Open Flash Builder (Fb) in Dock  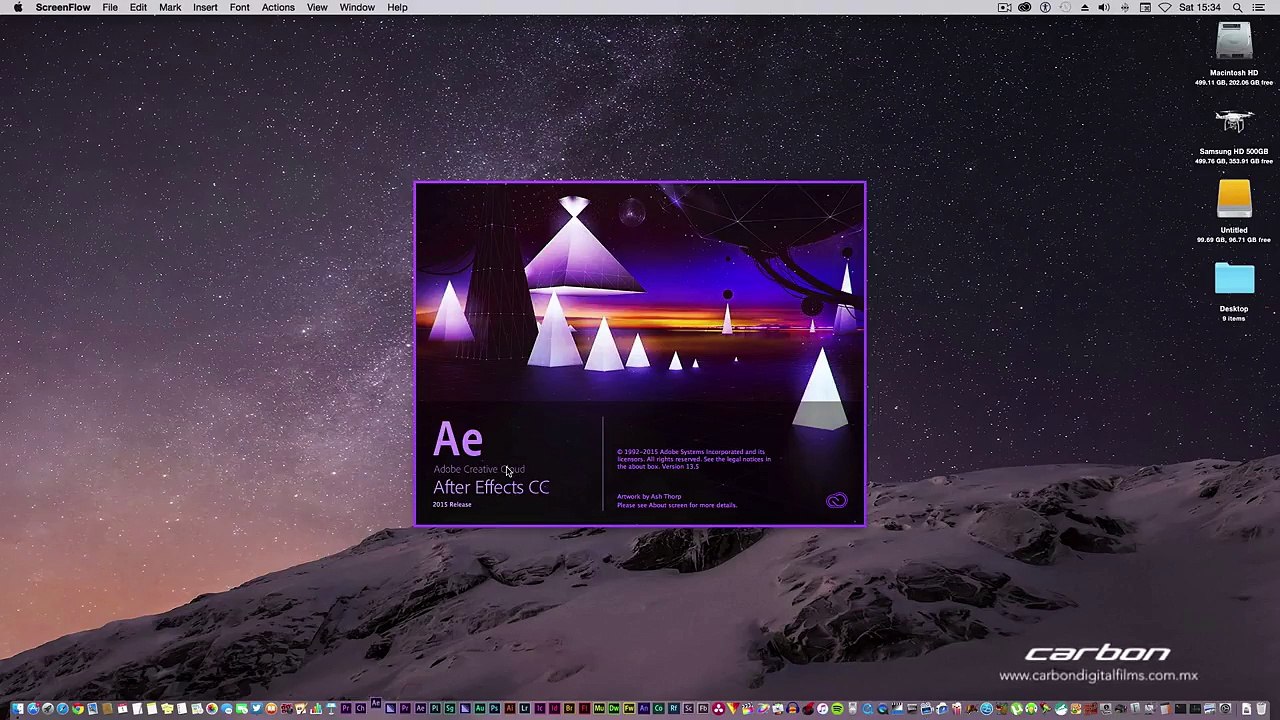pyautogui.click(x=703, y=709)
